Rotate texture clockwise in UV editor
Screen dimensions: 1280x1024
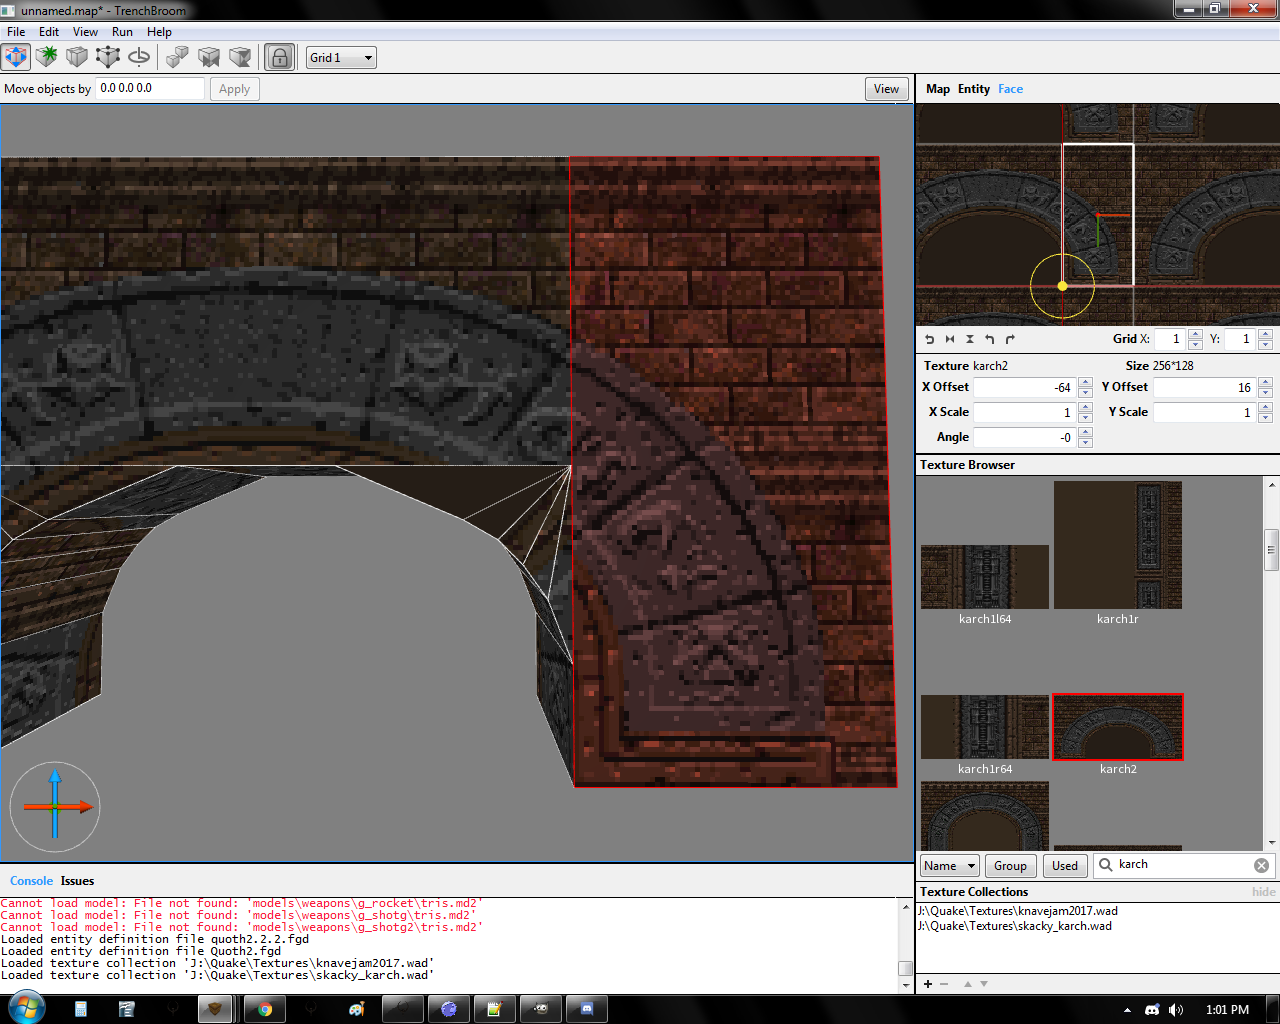click(x=1009, y=339)
